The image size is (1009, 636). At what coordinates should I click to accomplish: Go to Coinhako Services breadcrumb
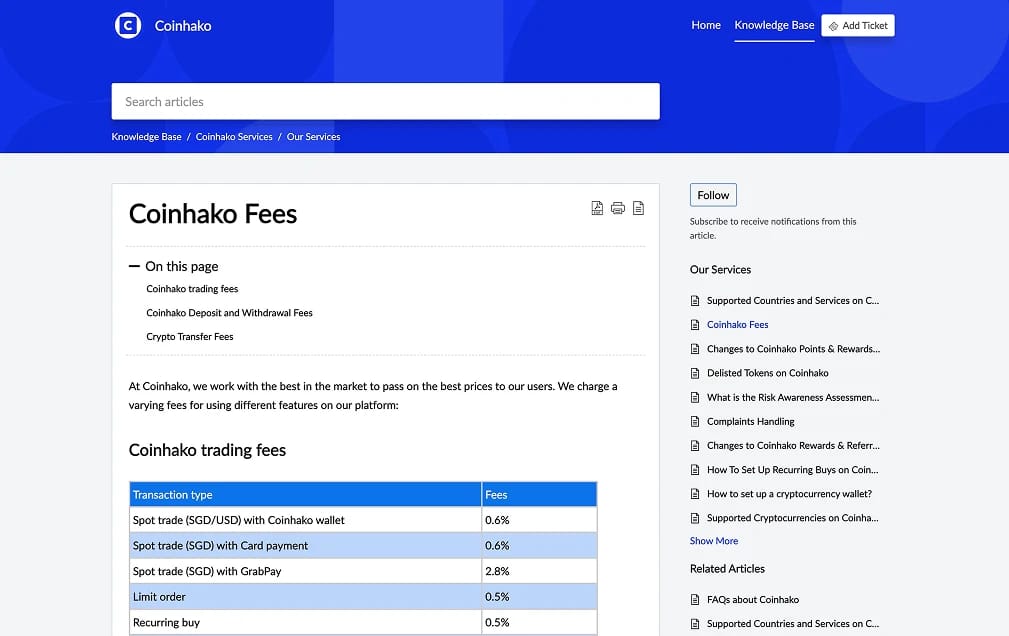234,136
